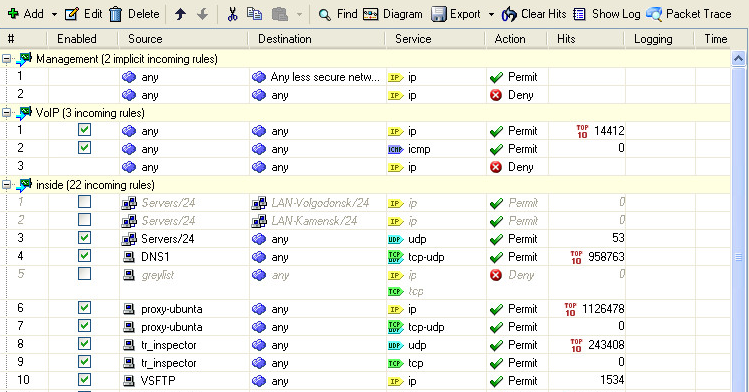Launch the Packet Trace tool

coord(689,14)
